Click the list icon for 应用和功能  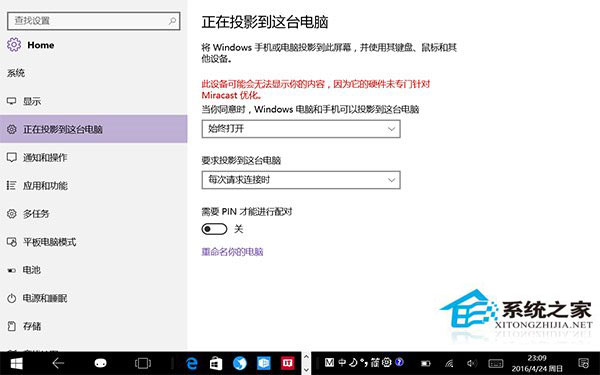click(x=11, y=186)
